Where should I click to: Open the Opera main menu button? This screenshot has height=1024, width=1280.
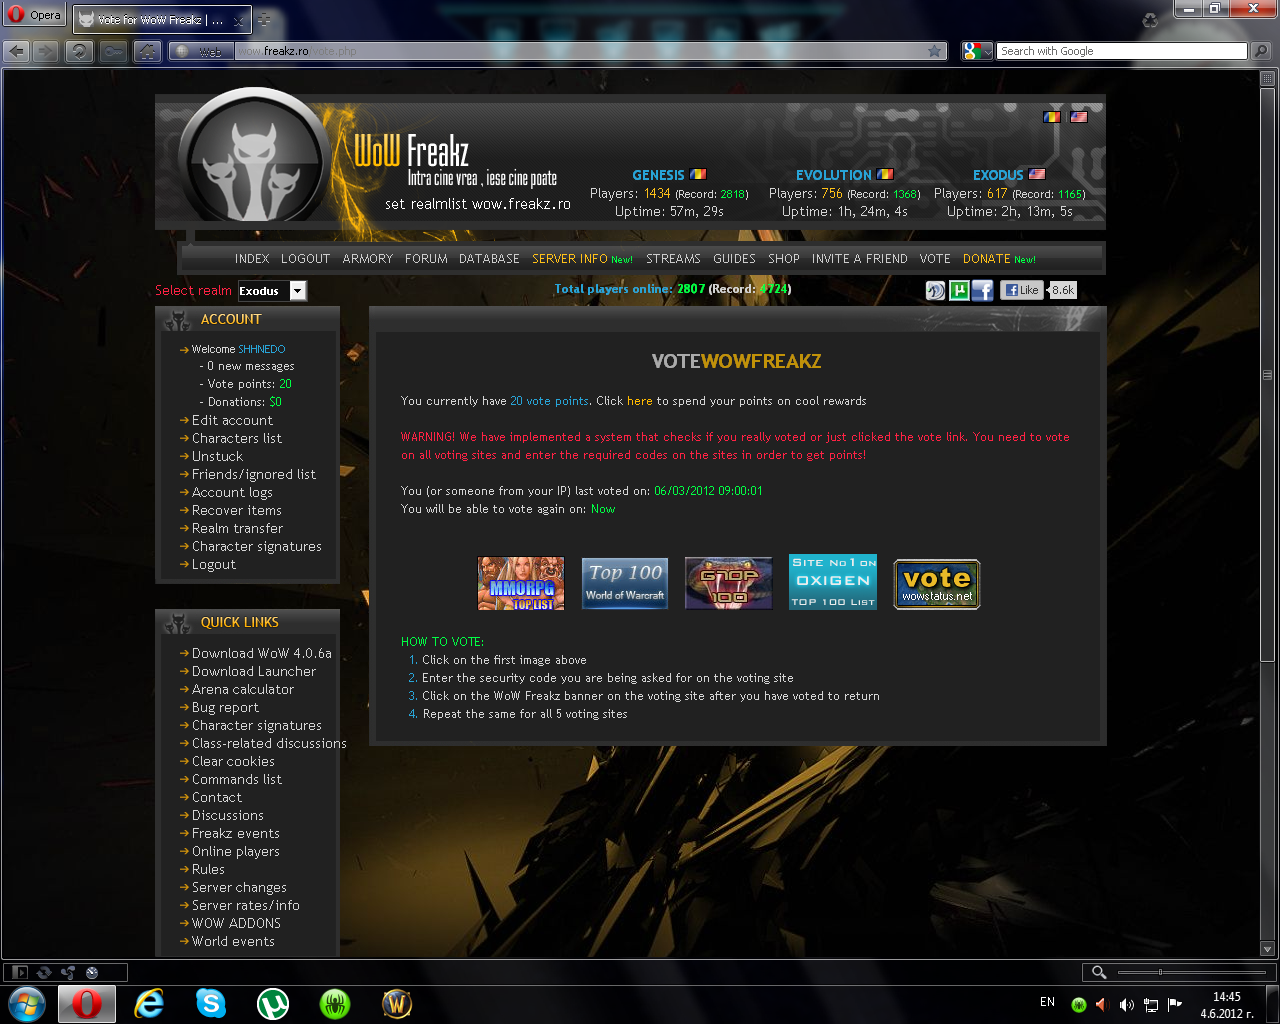point(35,15)
